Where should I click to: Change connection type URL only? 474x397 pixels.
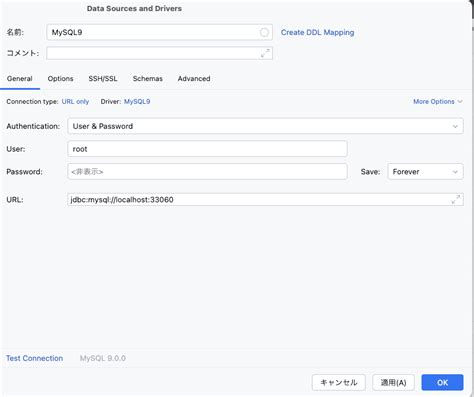coord(75,101)
